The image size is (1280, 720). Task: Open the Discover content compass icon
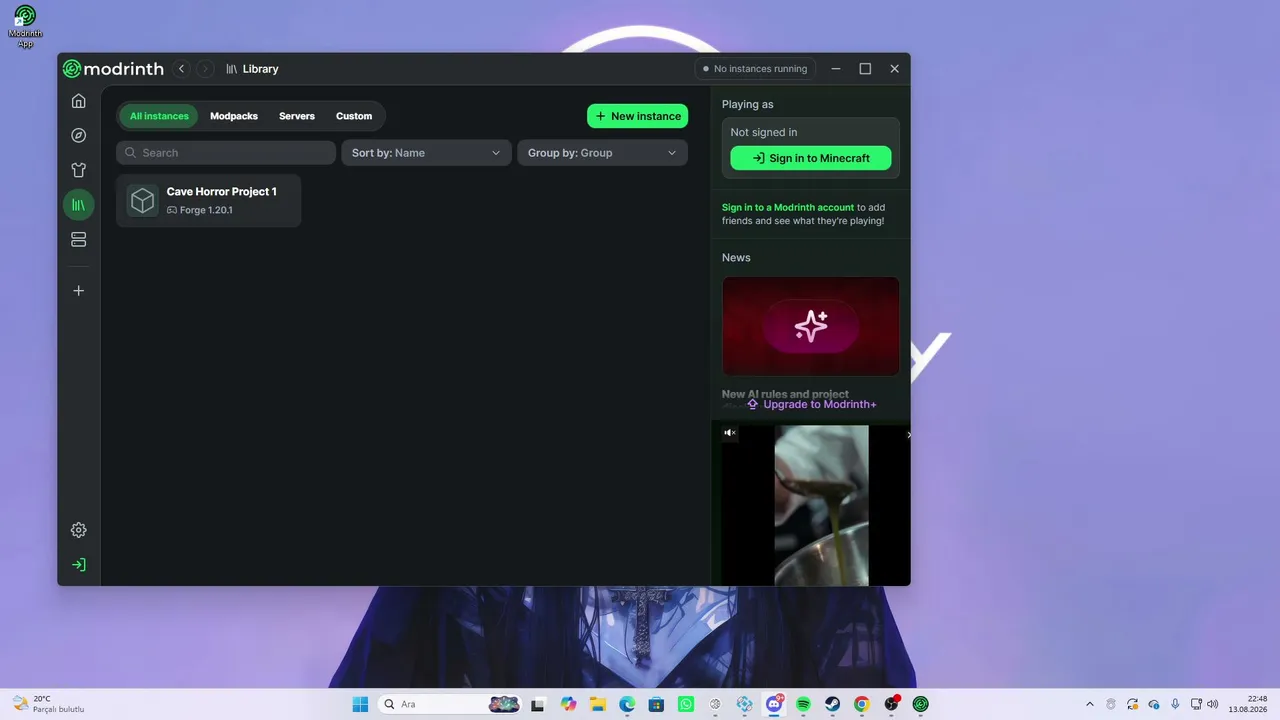pos(79,135)
